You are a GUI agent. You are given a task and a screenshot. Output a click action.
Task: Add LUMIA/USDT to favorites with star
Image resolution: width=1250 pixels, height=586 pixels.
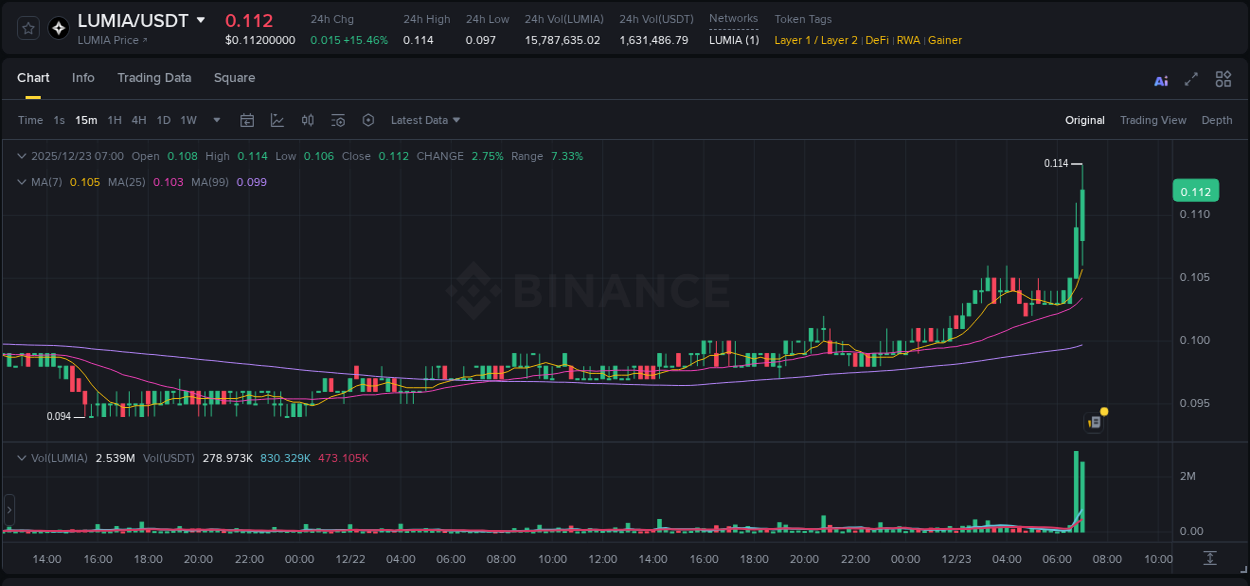[x=28, y=29]
